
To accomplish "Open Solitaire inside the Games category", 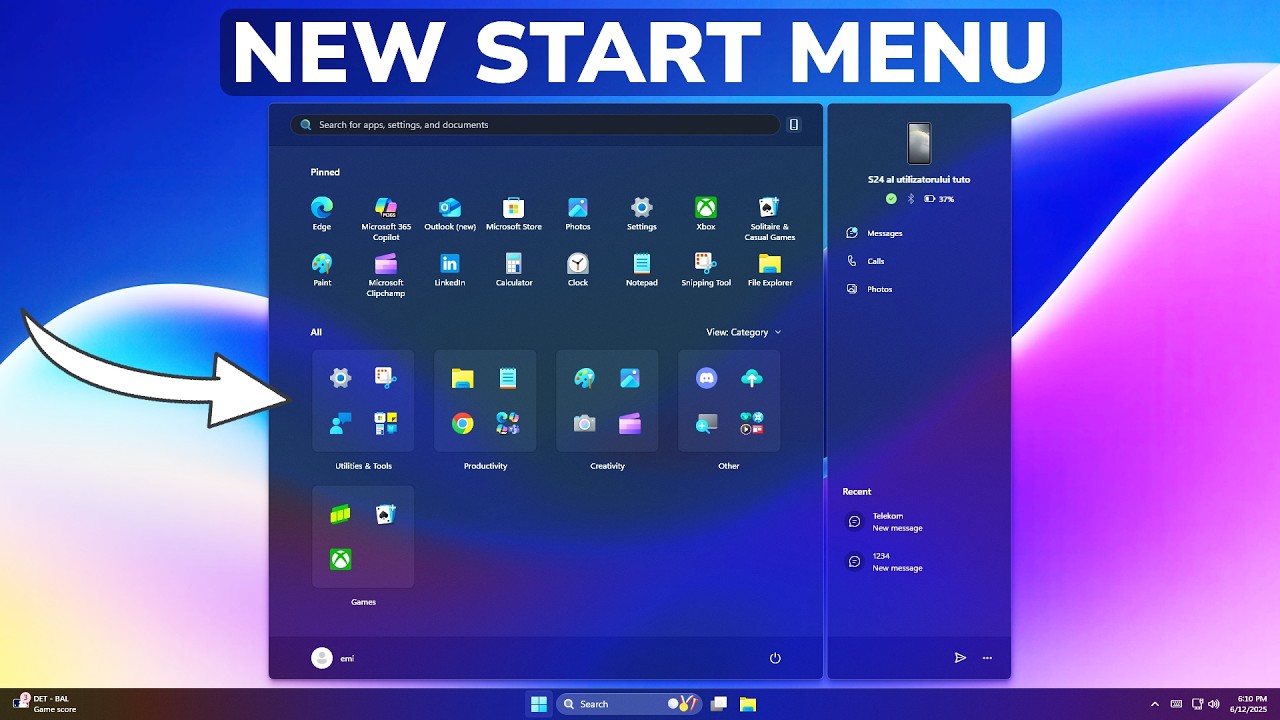I will (386, 514).
